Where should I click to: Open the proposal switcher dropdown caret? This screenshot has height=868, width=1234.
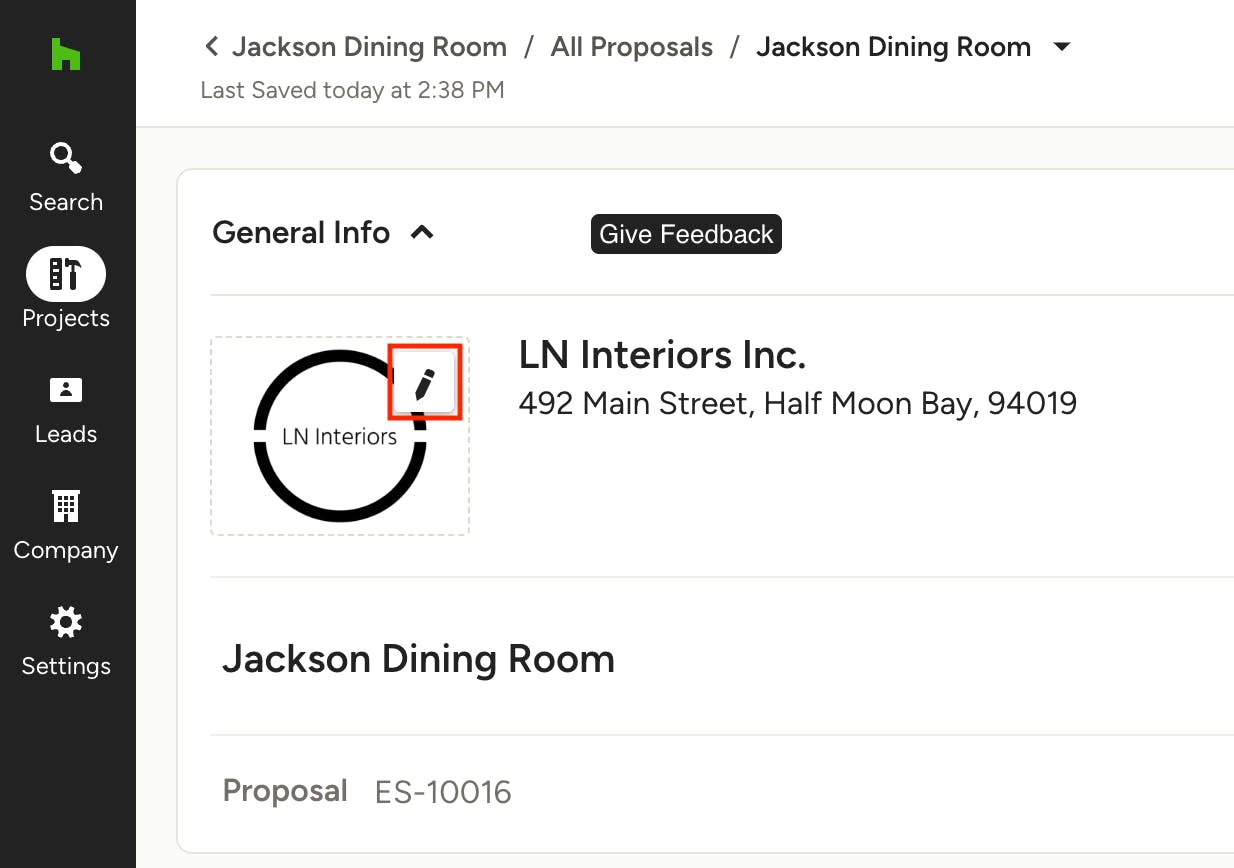(1062, 47)
